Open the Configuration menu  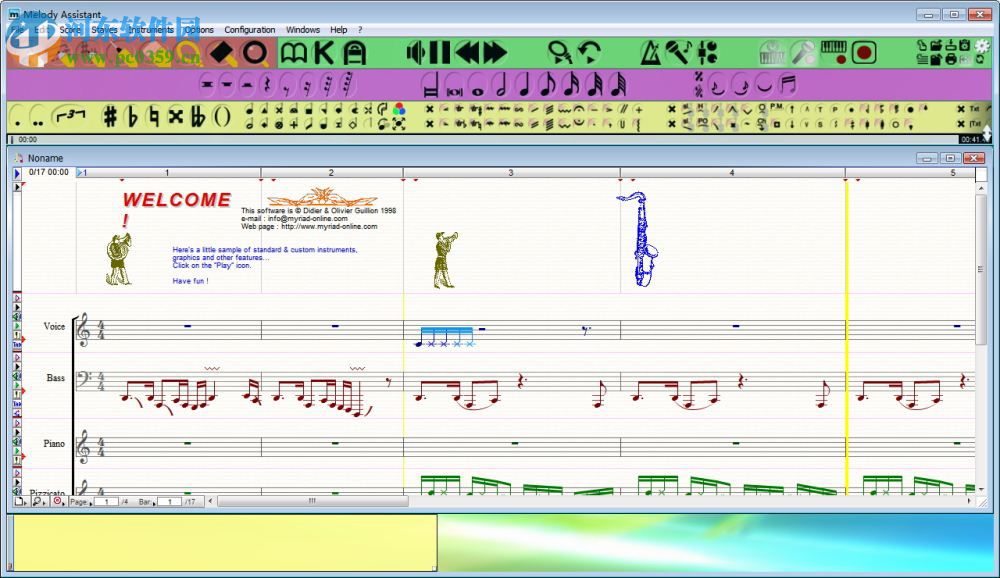click(249, 29)
